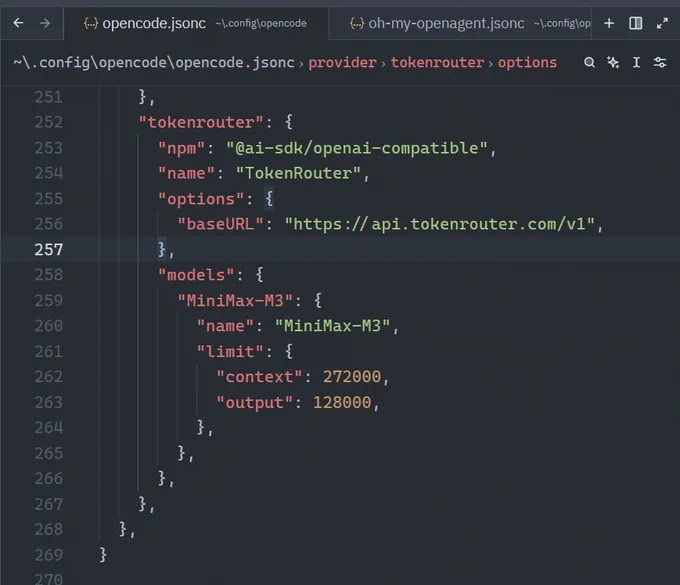Click the AI sparkles icon
The height and width of the screenshot is (585, 680).
click(613, 62)
